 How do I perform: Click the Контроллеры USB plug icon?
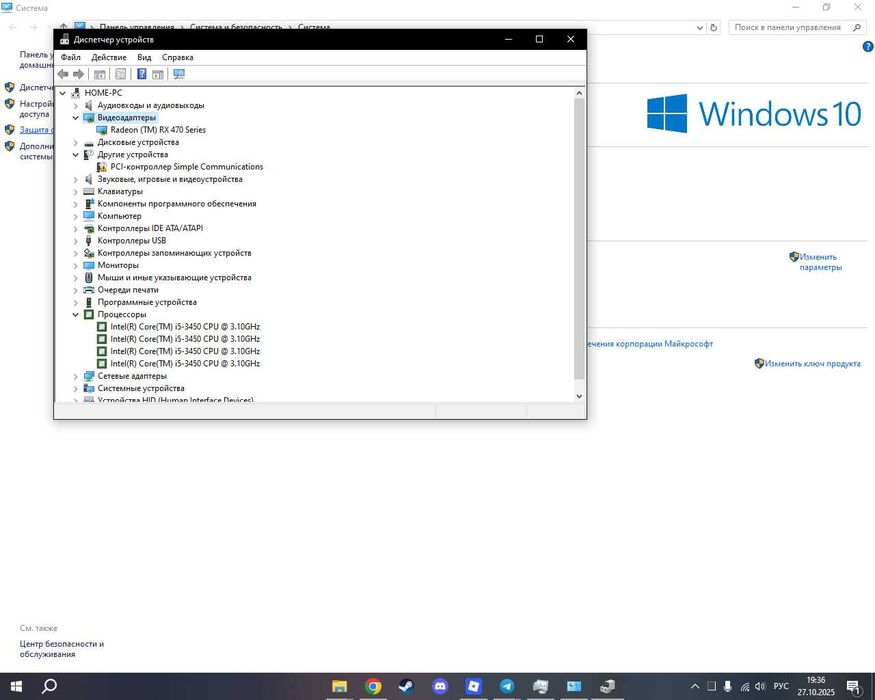click(88, 241)
